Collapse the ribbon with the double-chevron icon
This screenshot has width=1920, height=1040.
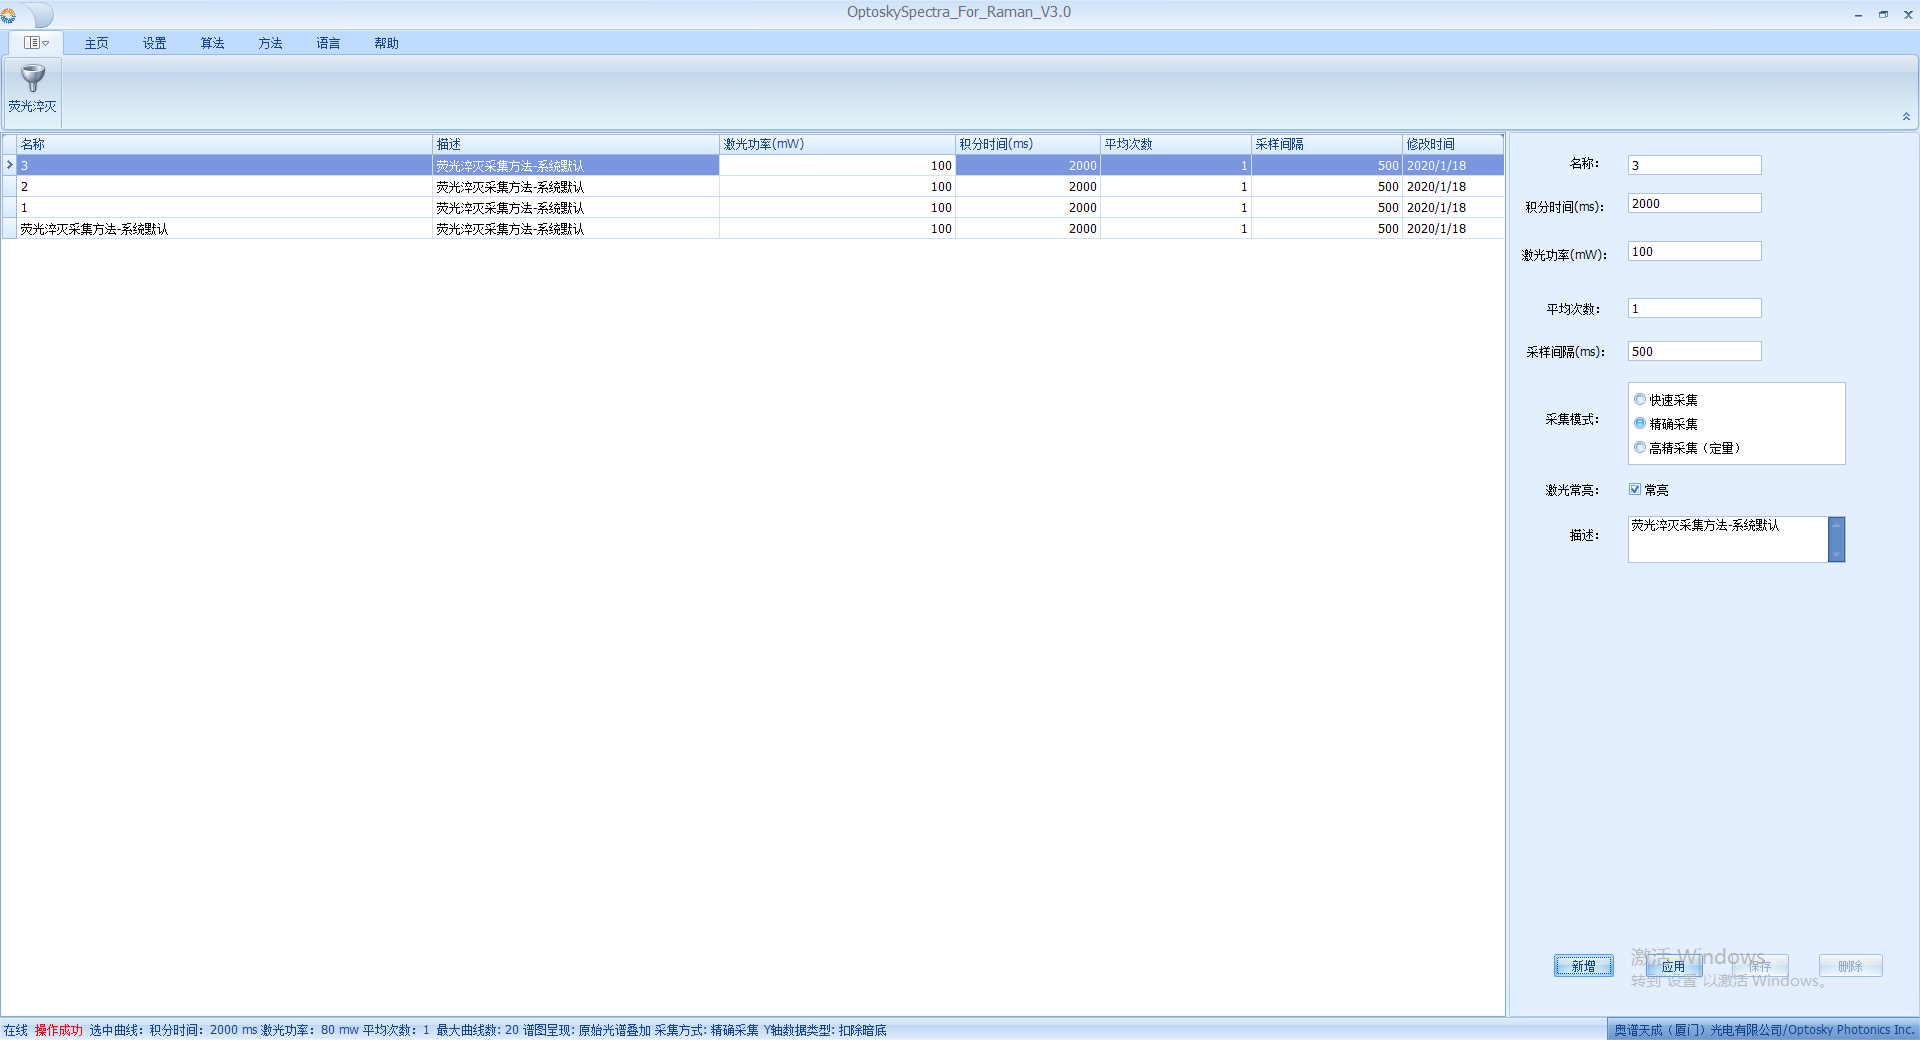(1906, 117)
